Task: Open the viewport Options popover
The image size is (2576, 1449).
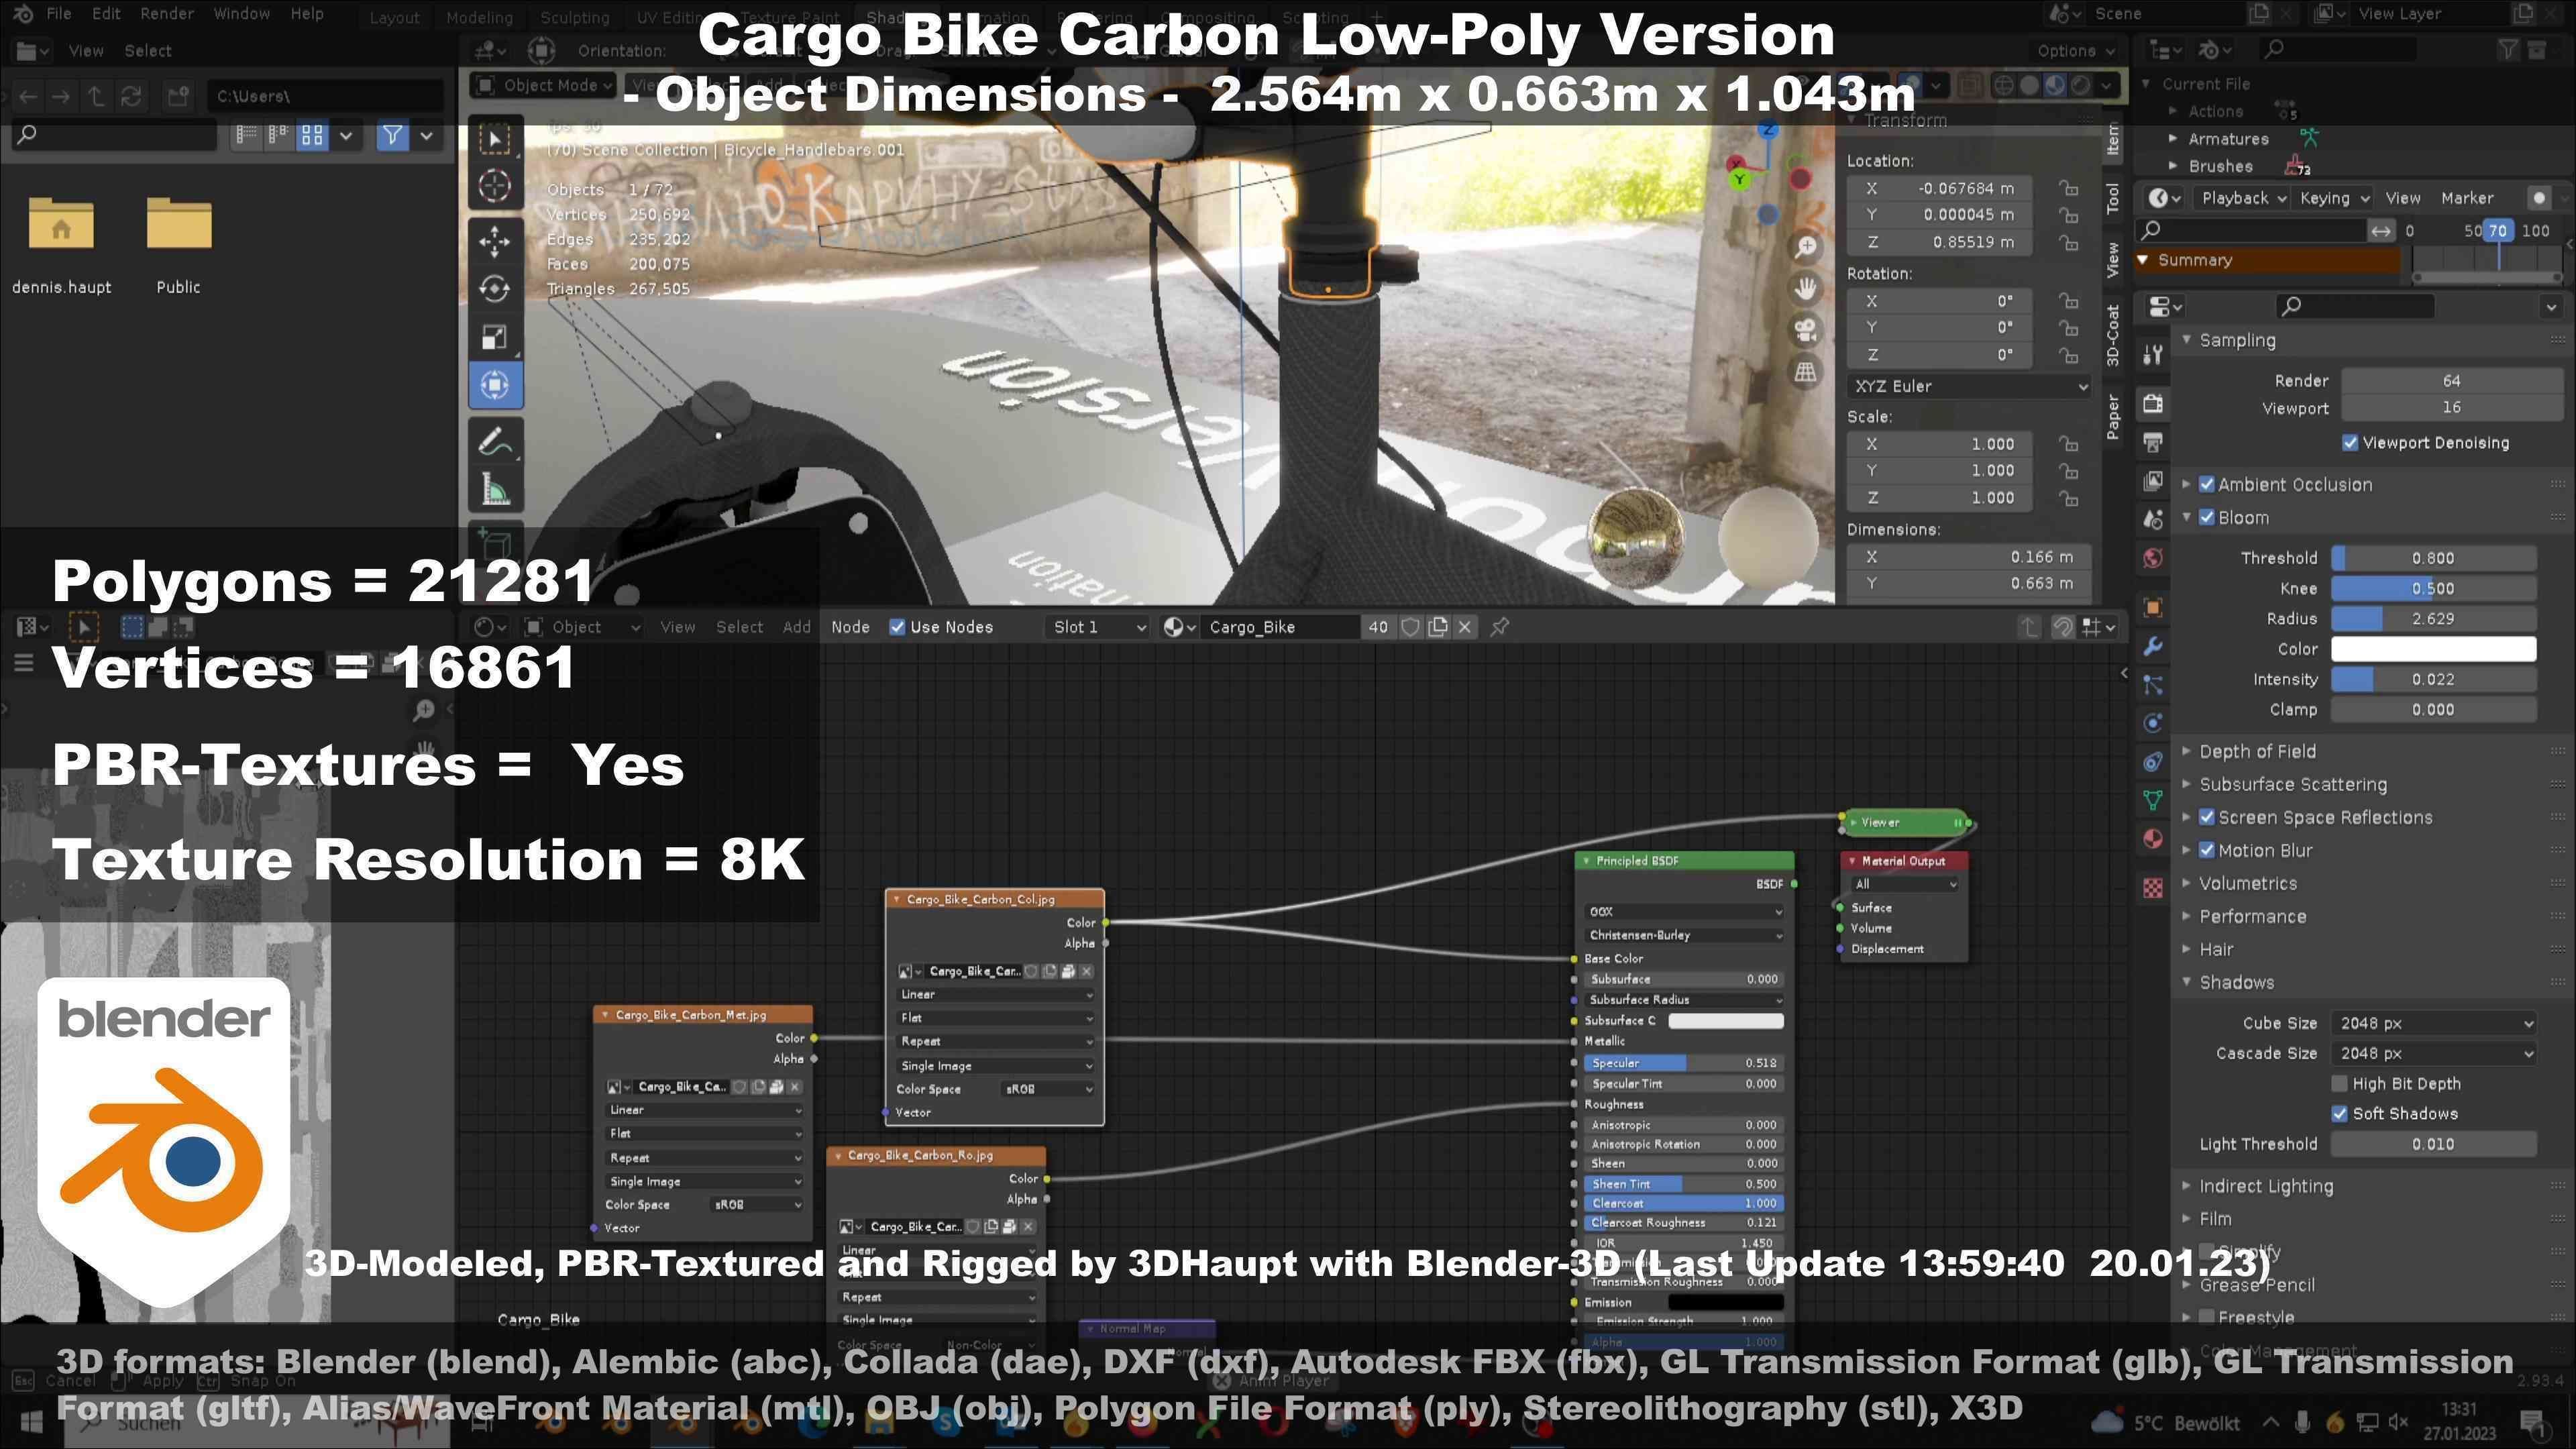Action: pos(2075,51)
